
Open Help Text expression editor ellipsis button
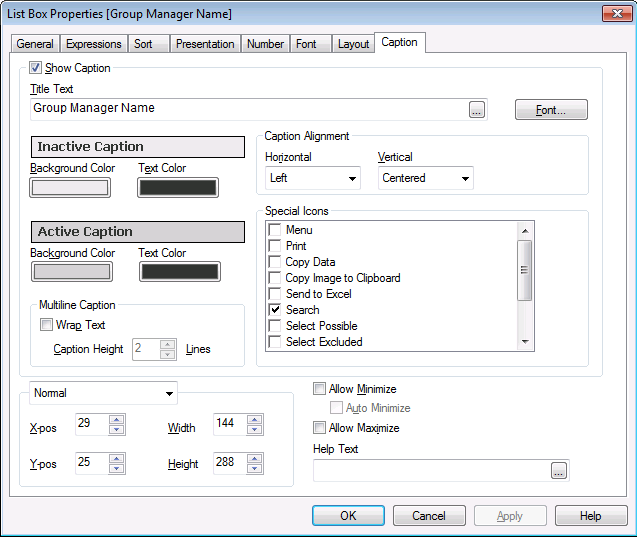point(559,471)
